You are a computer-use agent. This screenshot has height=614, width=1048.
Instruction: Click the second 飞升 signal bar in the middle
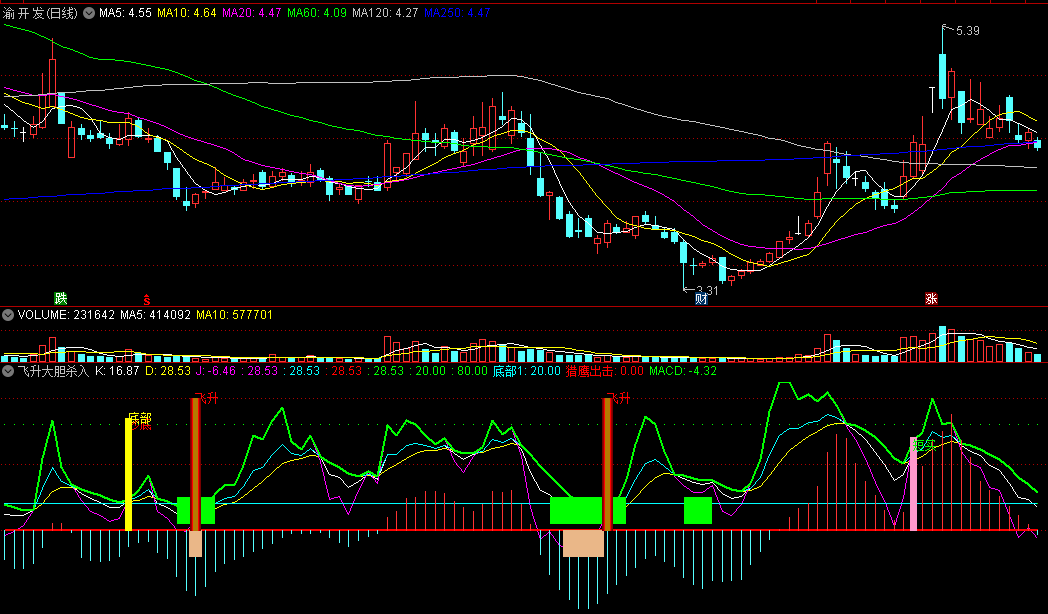coord(608,464)
